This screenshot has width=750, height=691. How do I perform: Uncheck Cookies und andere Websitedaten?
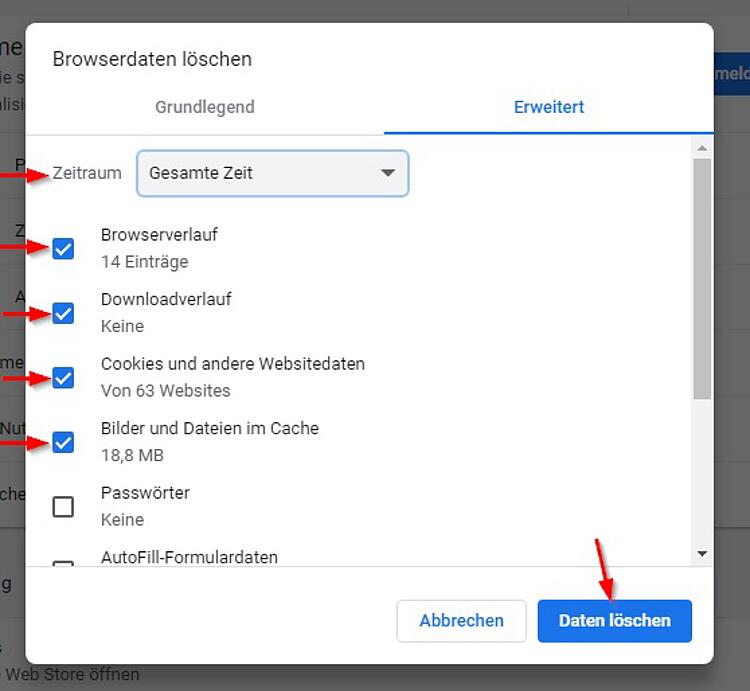point(63,378)
